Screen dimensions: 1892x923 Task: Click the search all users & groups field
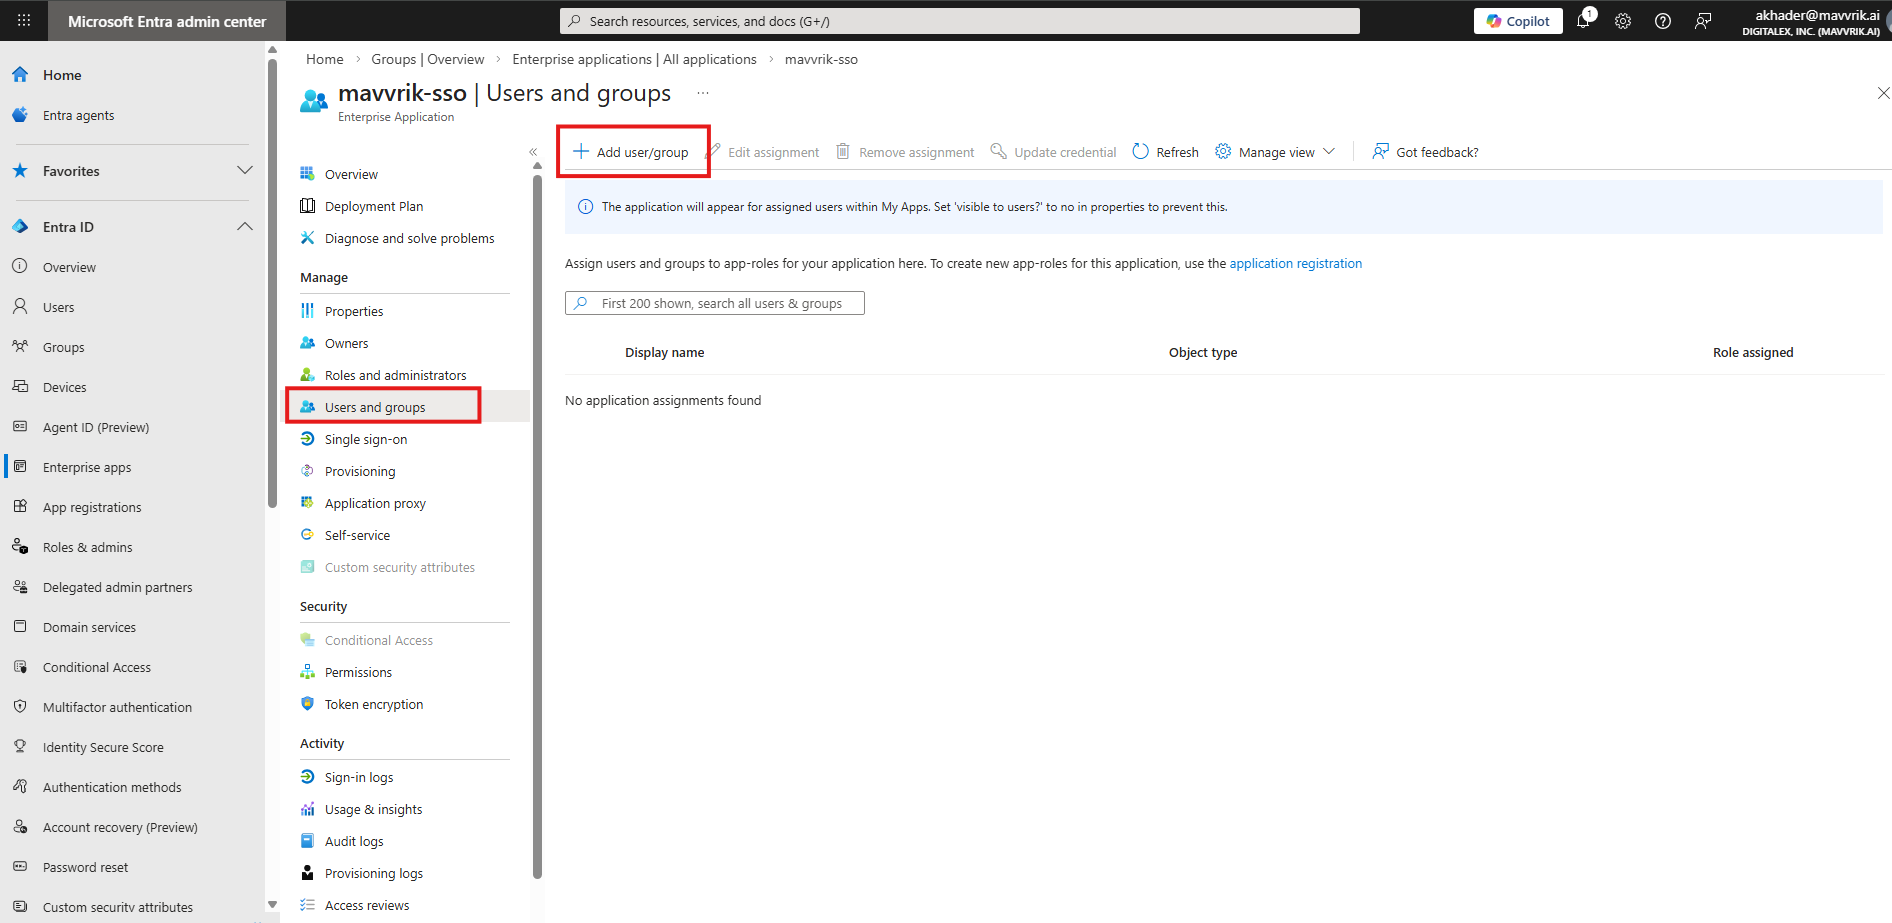tap(715, 303)
